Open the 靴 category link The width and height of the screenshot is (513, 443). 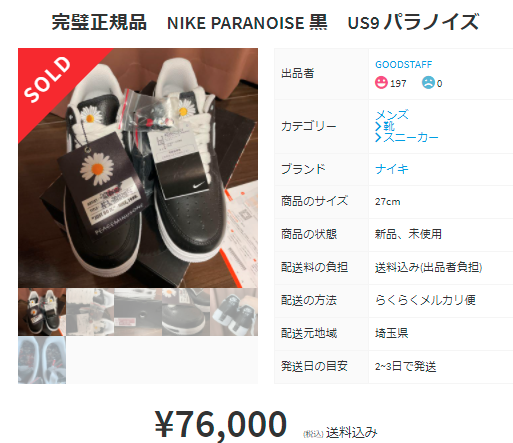tap(389, 127)
